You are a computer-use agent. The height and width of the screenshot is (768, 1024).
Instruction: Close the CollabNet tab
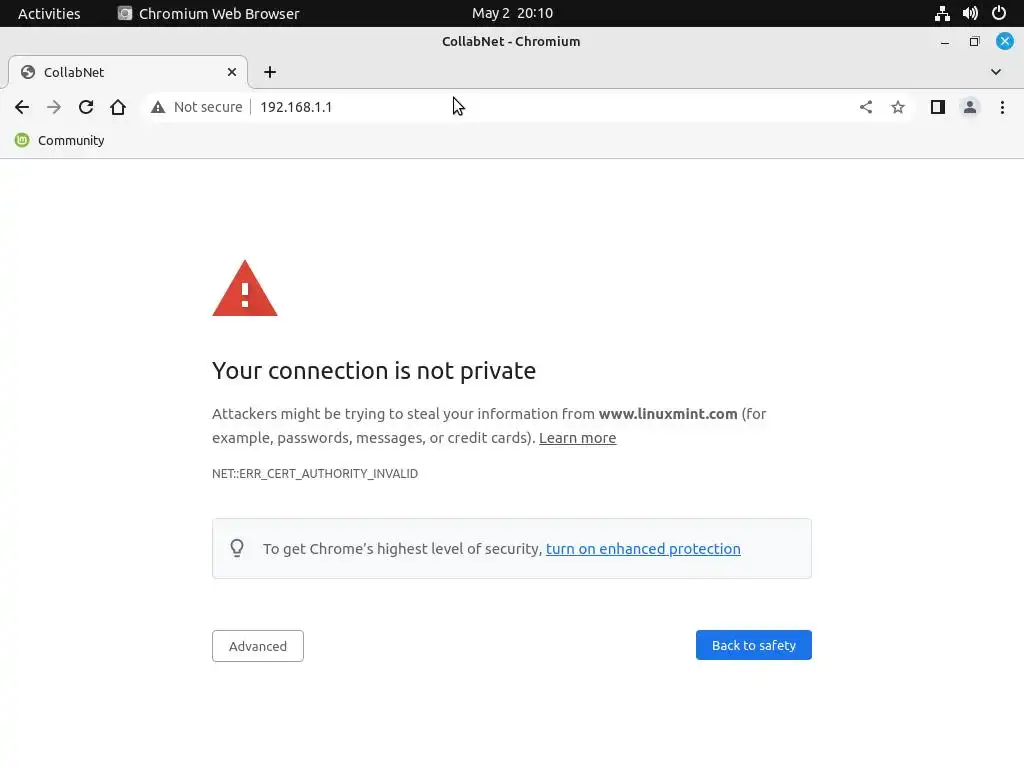[232, 72]
